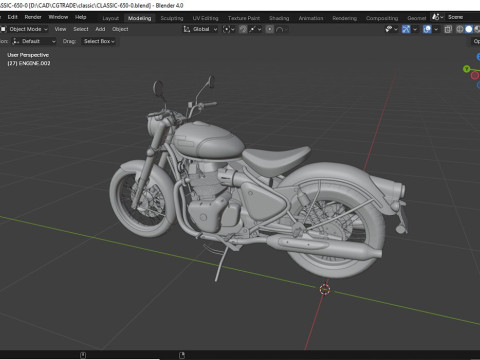The image size is (480, 360).
Task: Open the Help menu
Action: [x=81, y=17]
